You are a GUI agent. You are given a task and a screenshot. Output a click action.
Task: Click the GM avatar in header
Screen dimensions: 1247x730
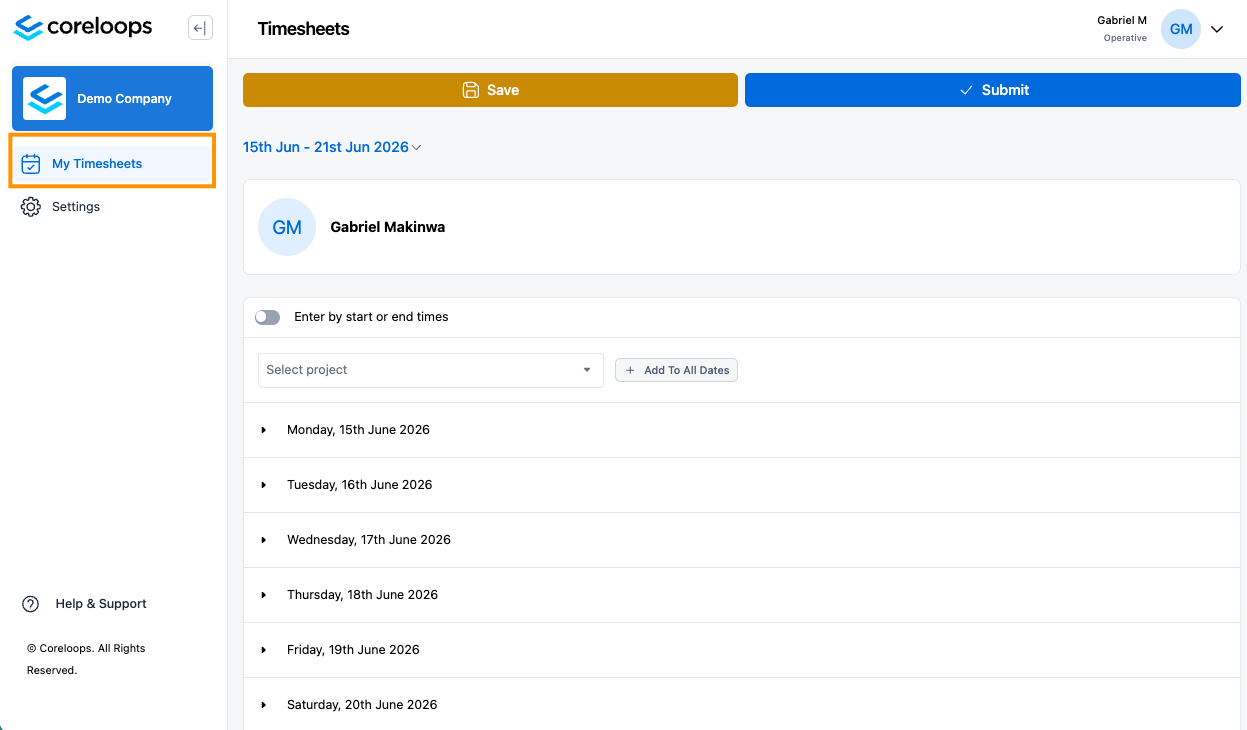pyautogui.click(x=1181, y=29)
